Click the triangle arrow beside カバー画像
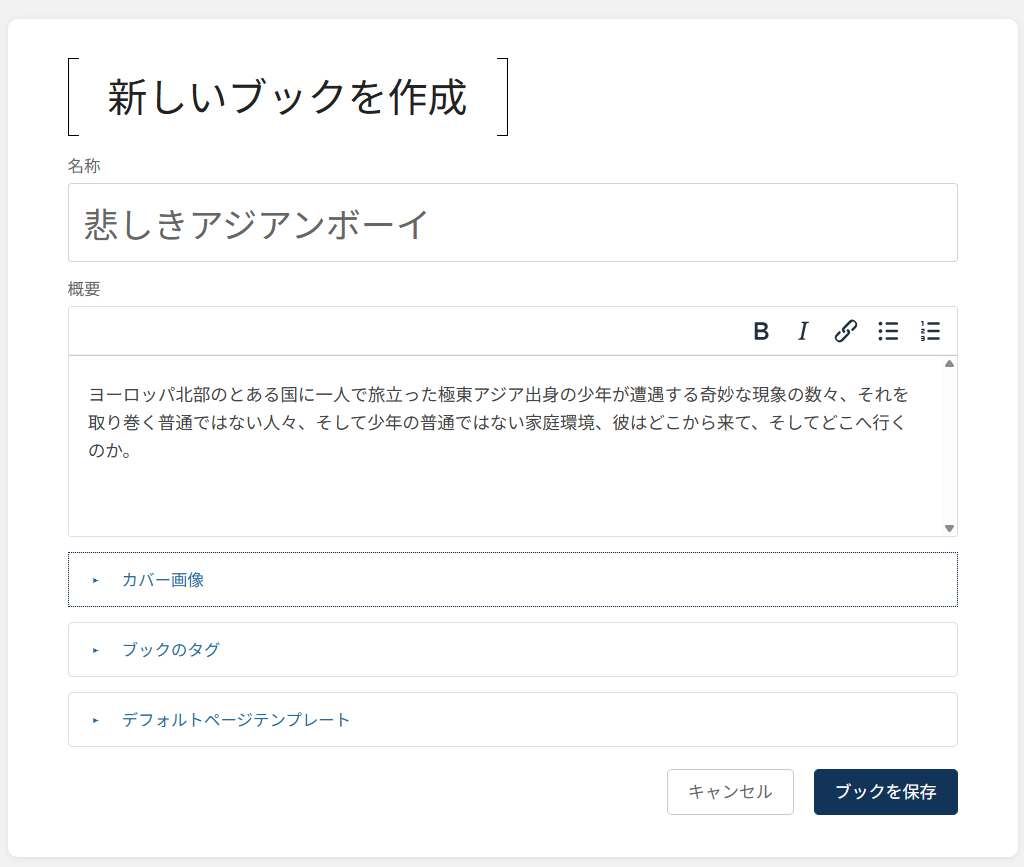The image size is (1024, 867). (96, 580)
